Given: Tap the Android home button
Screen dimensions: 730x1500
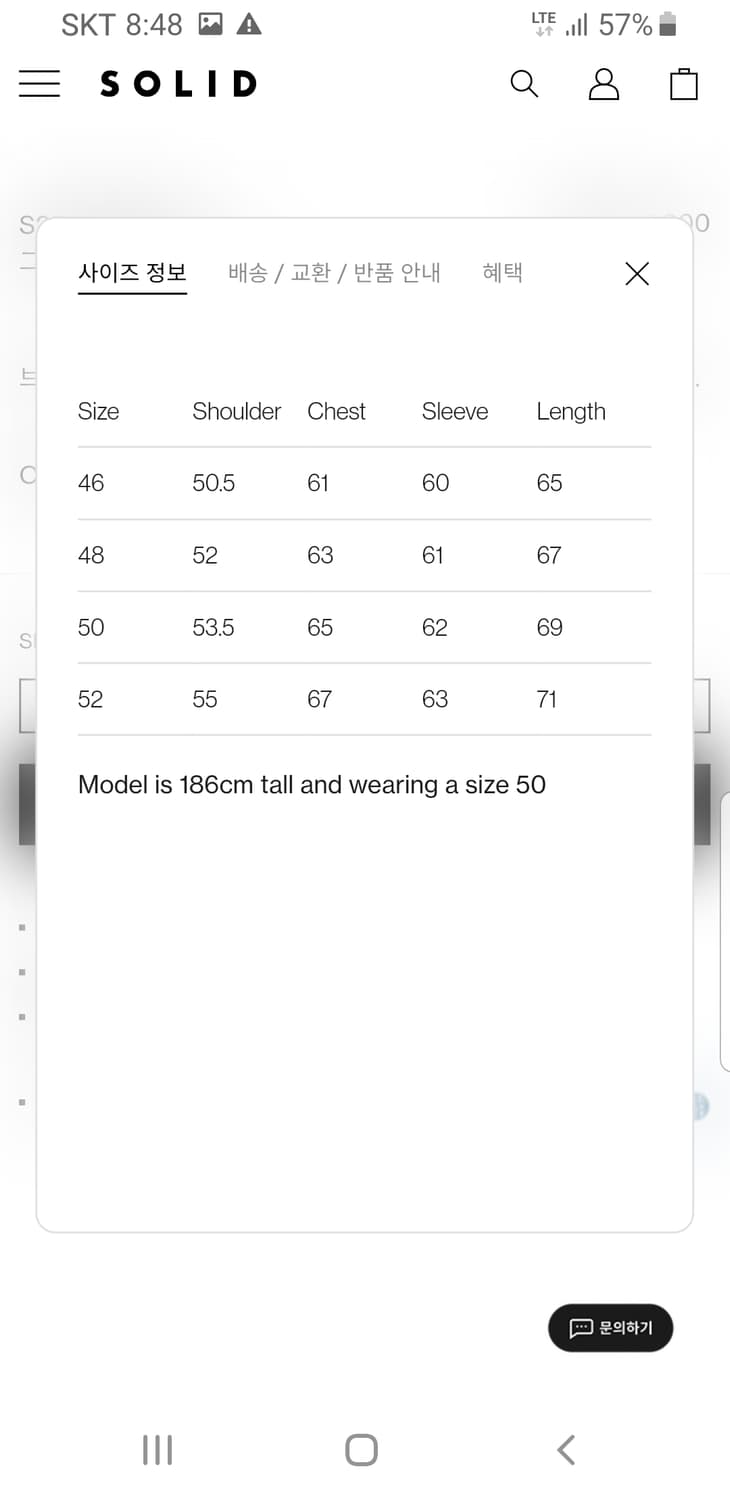Looking at the screenshot, I should [361, 1449].
